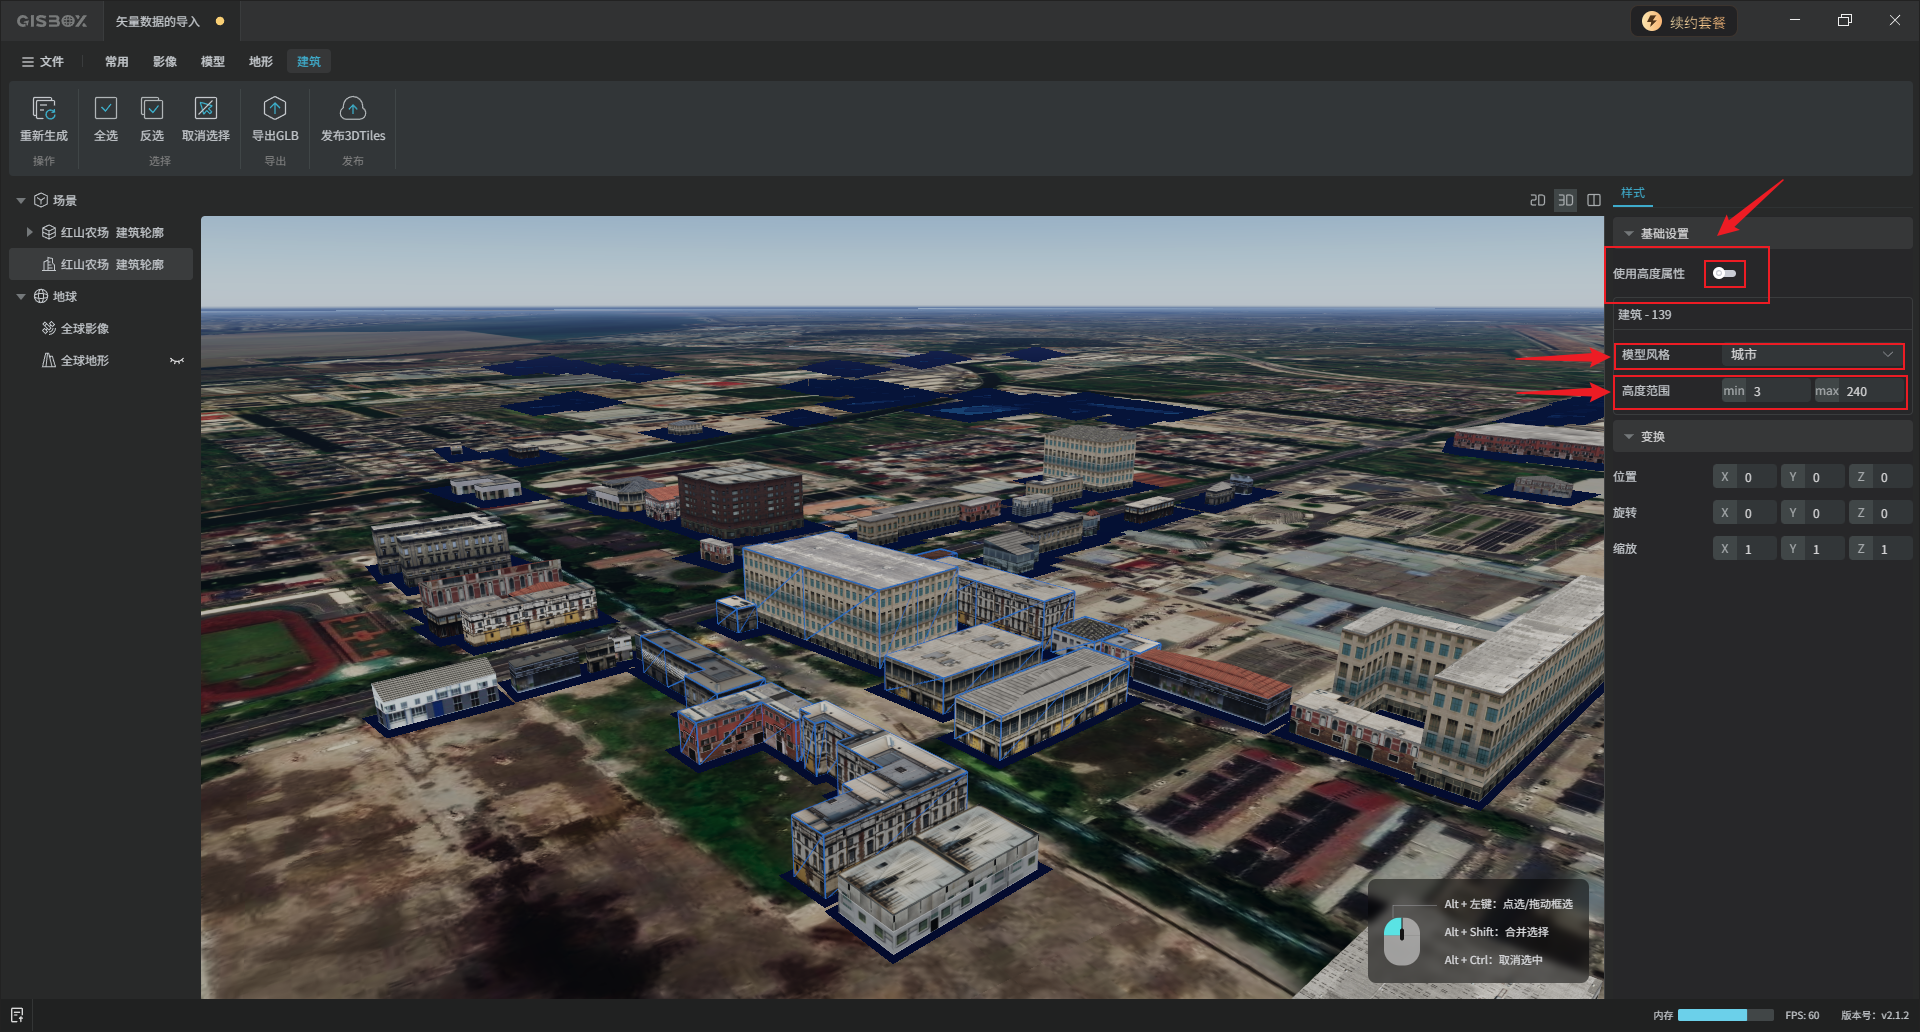Open the 文件 menu
Screen dimensions: 1920x1032
click(43, 62)
